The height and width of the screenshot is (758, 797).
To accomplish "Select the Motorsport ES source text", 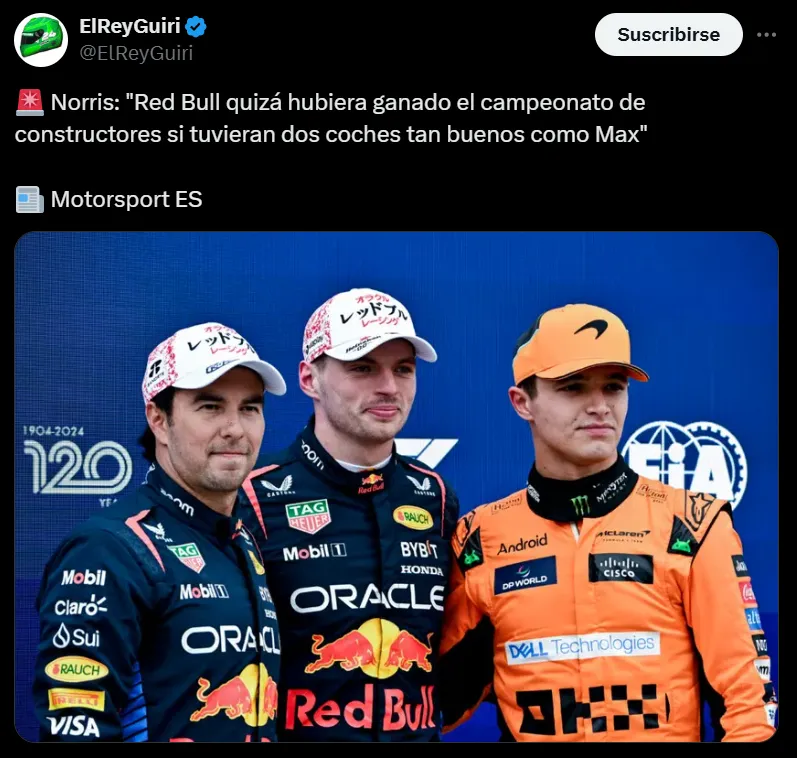I will point(127,199).
